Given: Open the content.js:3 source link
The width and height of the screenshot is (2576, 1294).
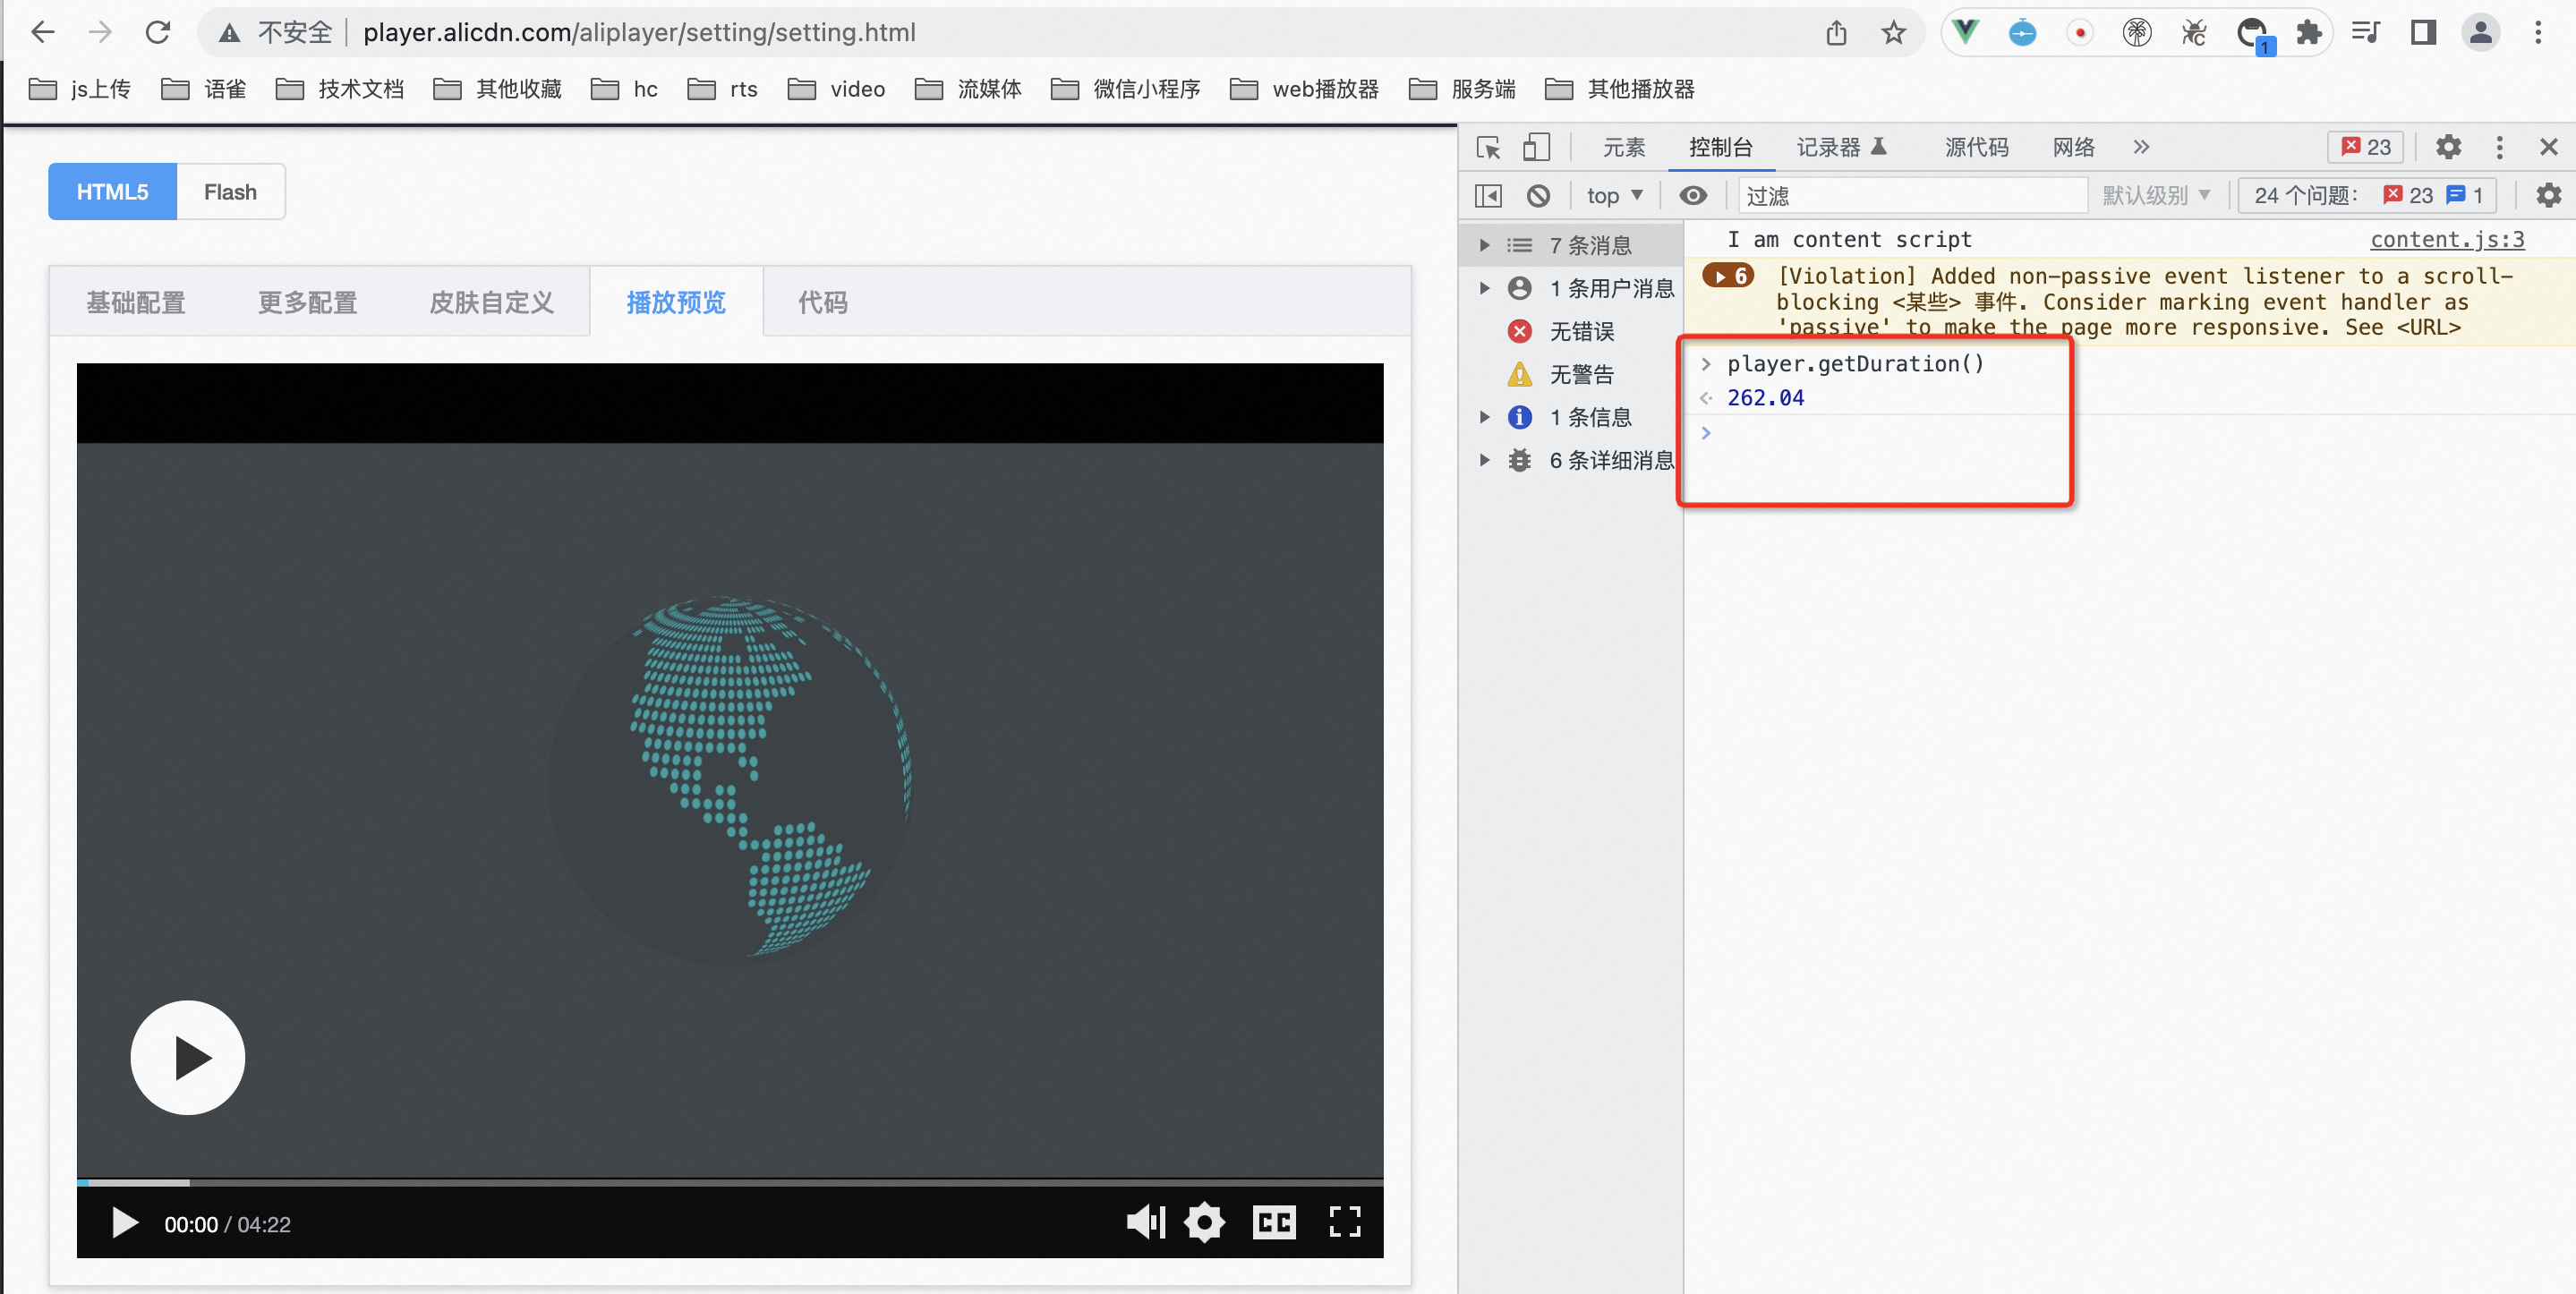Looking at the screenshot, I should pos(2447,239).
